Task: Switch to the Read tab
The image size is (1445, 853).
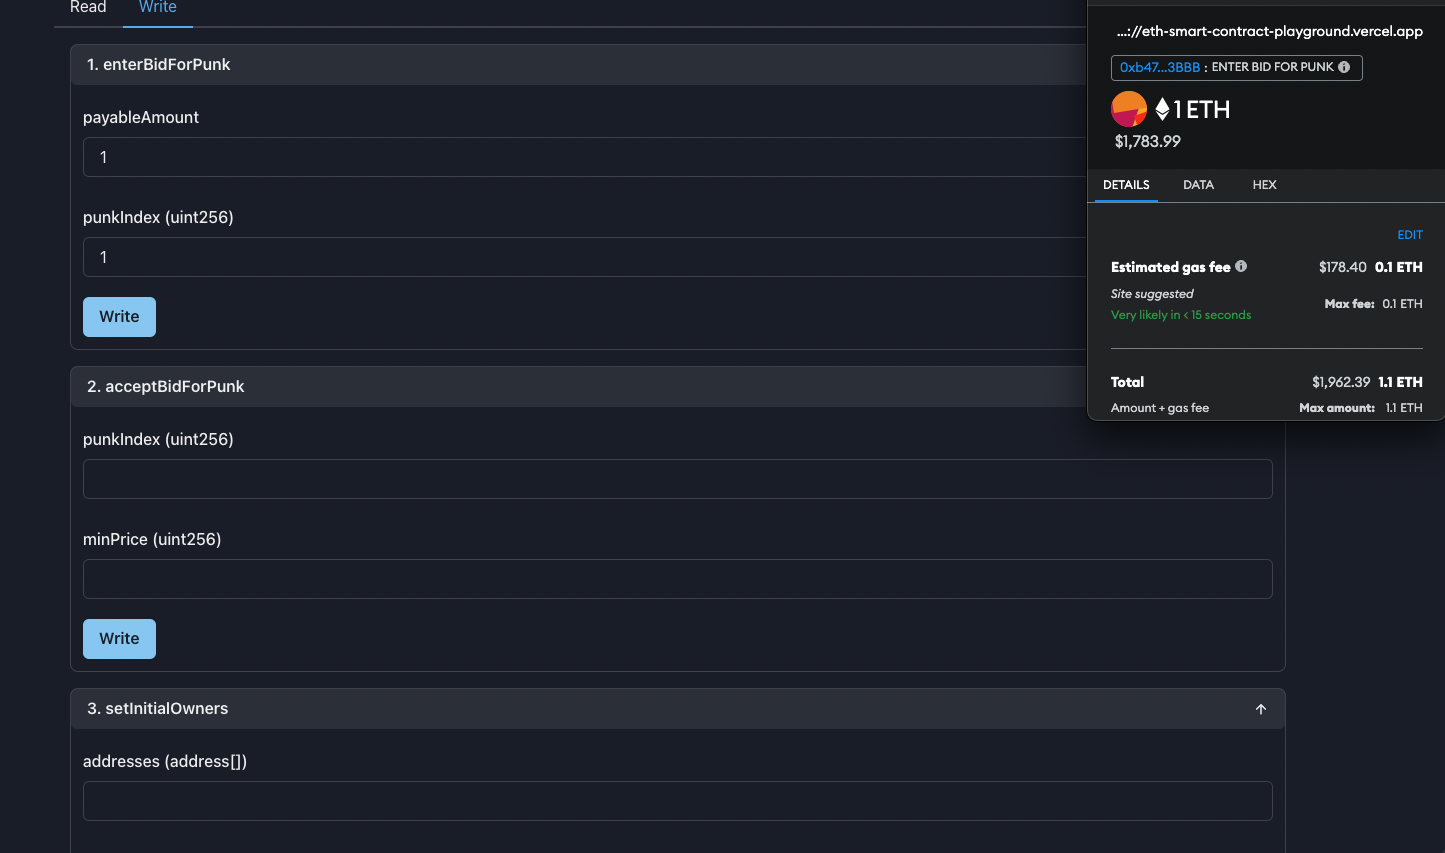Action: [x=88, y=8]
